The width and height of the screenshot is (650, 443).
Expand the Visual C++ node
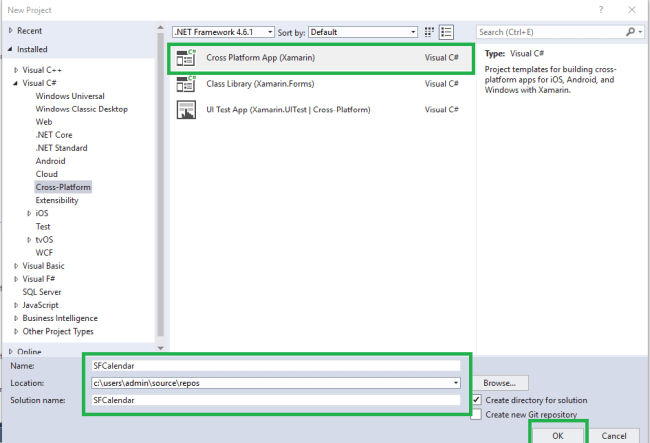pyautogui.click(x=16, y=70)
